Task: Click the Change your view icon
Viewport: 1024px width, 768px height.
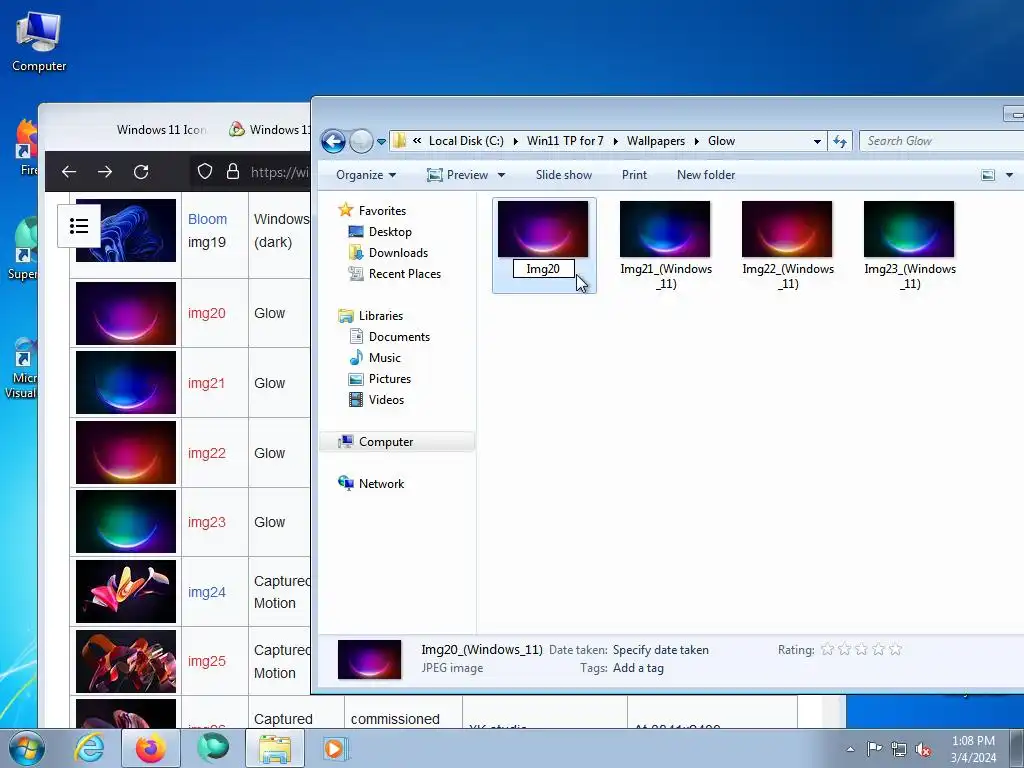Action: [x=988, y=175]
